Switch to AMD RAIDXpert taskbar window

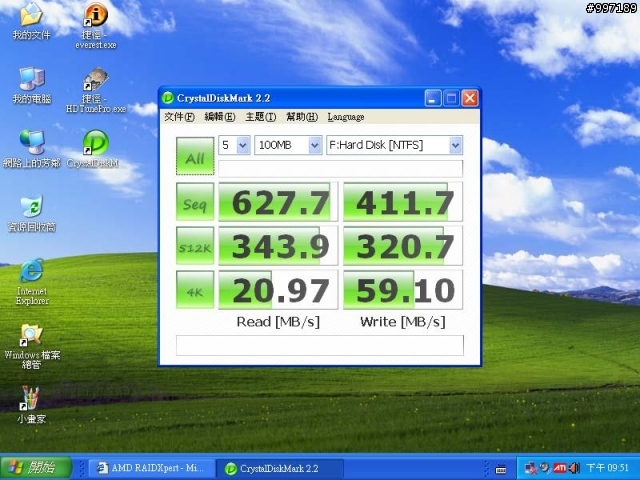[151, 468]
